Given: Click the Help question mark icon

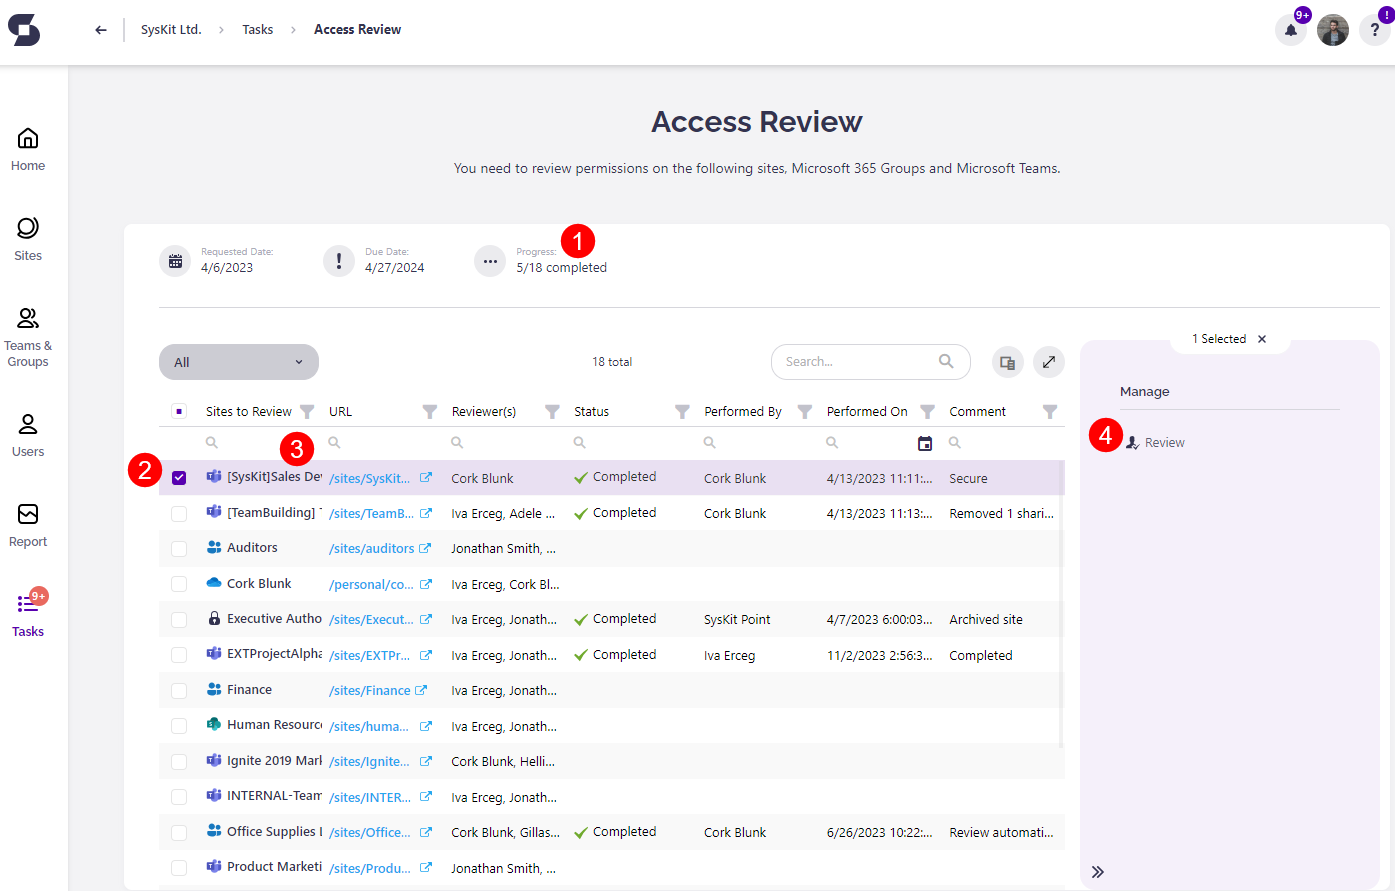Looking at the screenshot, I should (x=1374, y=30).
